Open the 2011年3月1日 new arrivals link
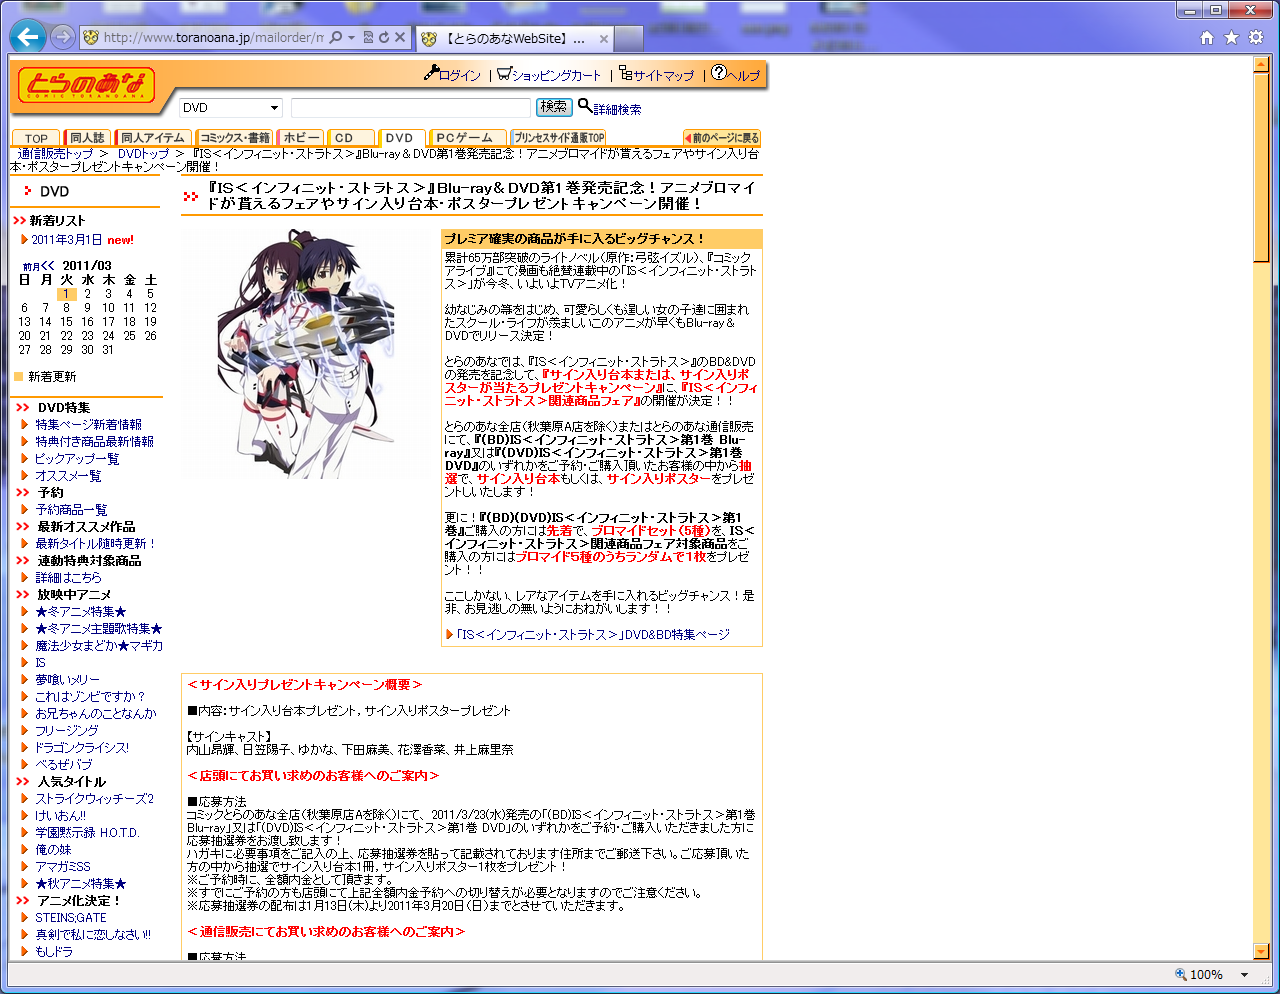 [67, 240]
